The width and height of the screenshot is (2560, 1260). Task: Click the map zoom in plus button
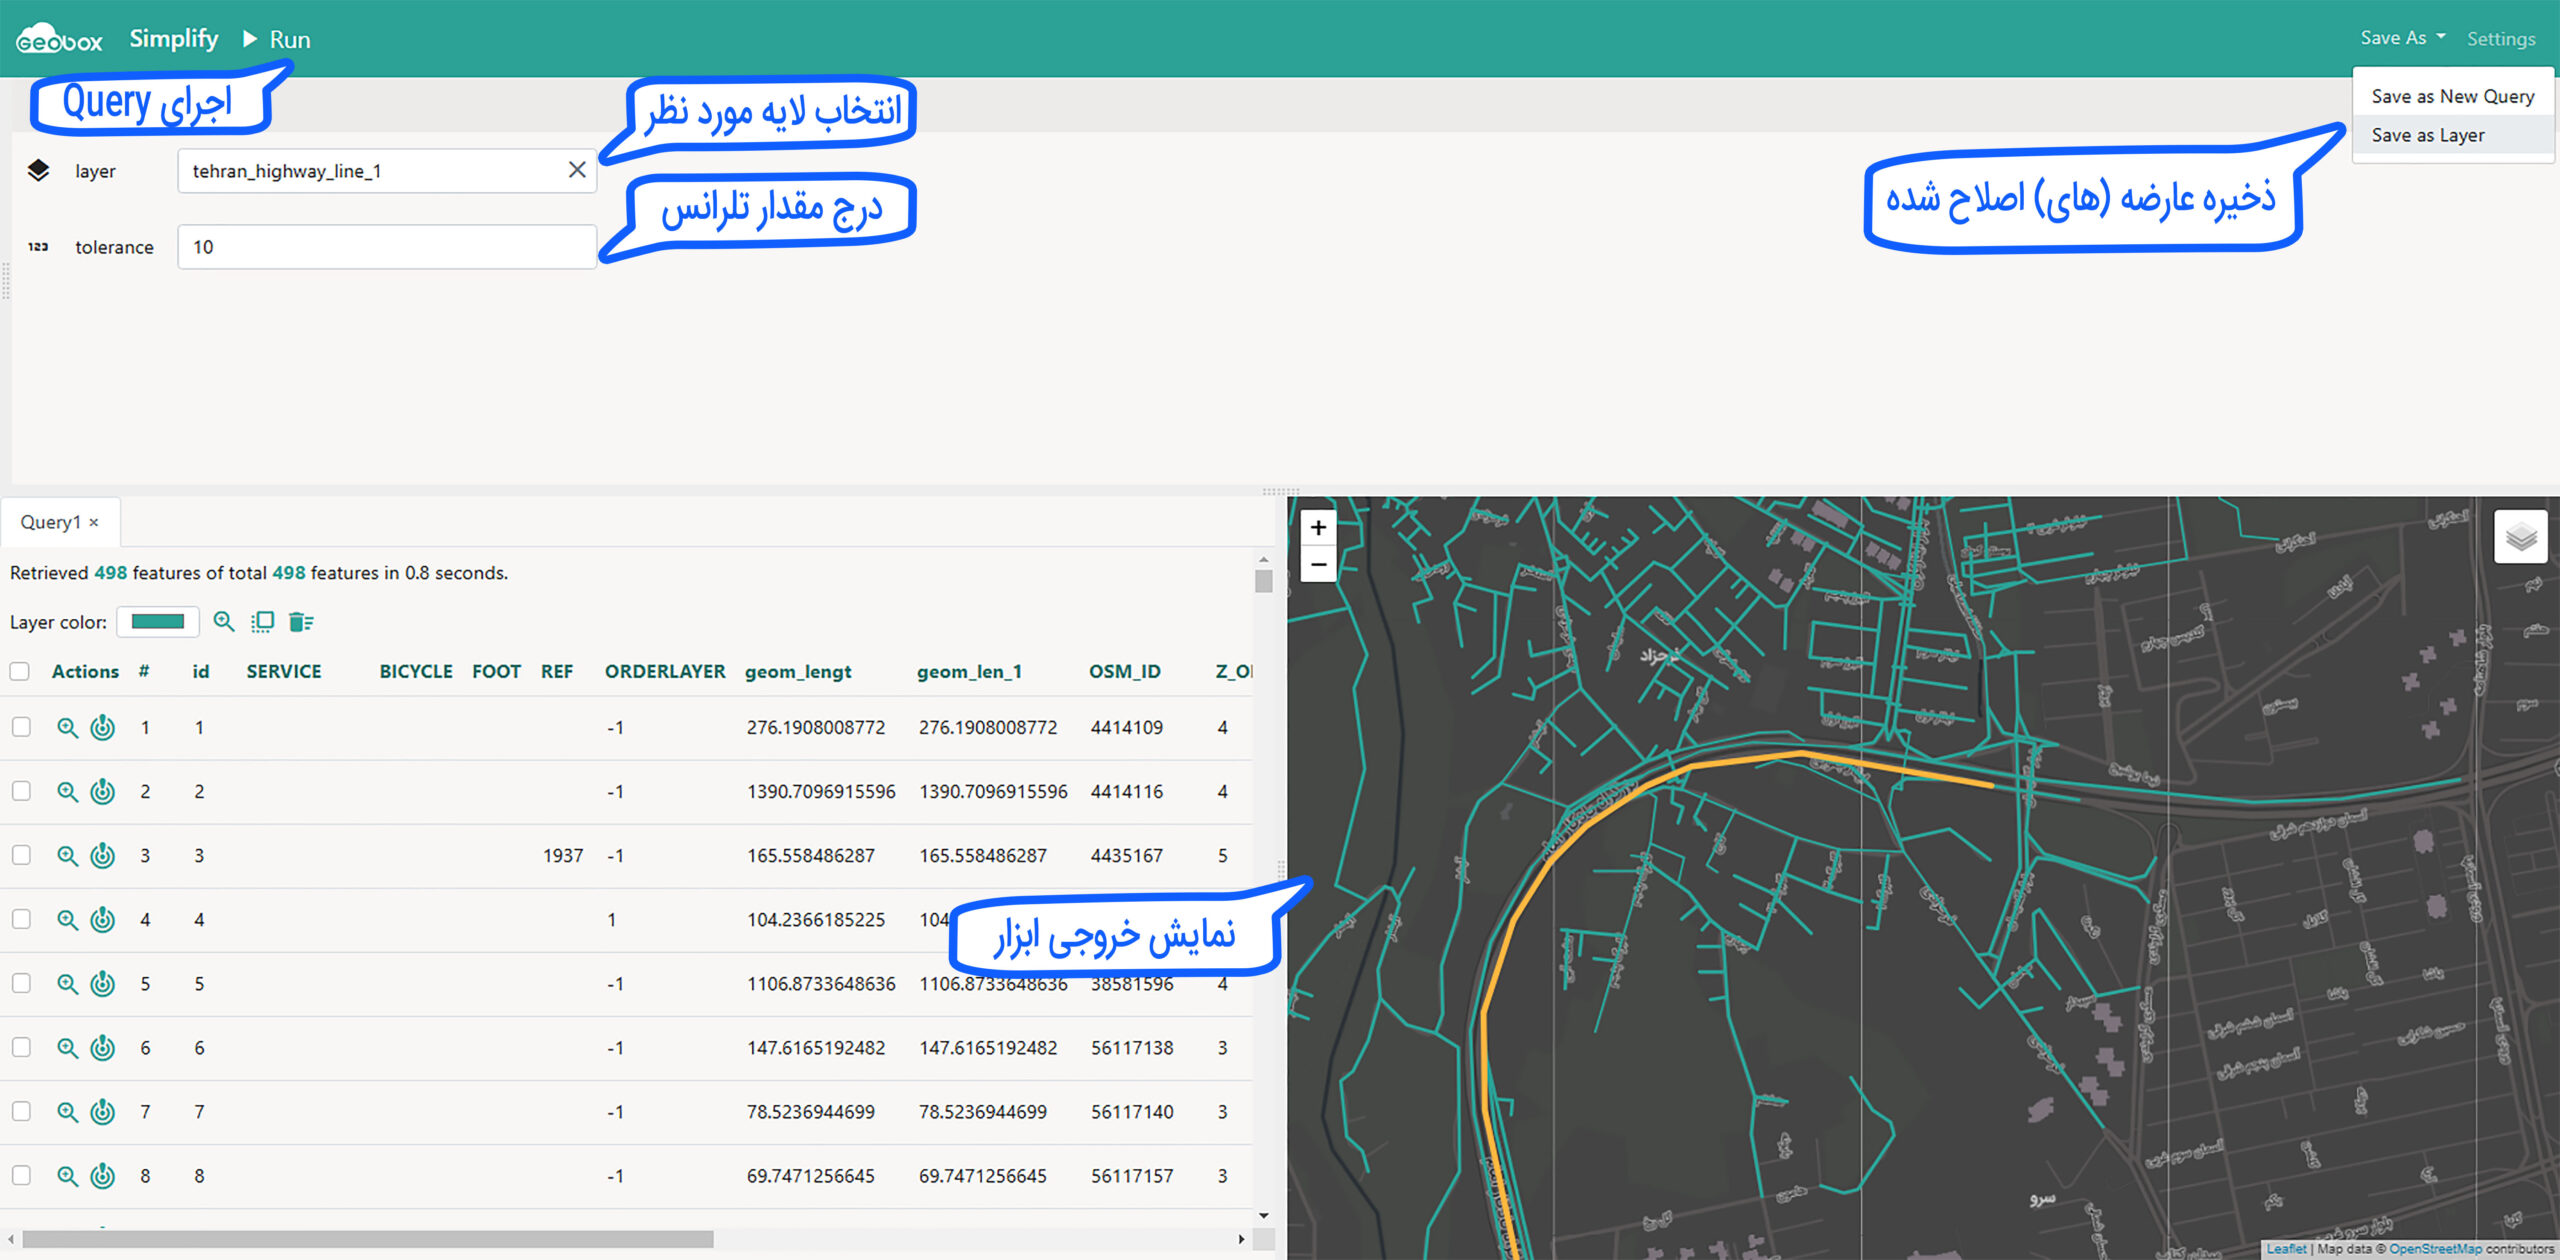[1318, 528]
